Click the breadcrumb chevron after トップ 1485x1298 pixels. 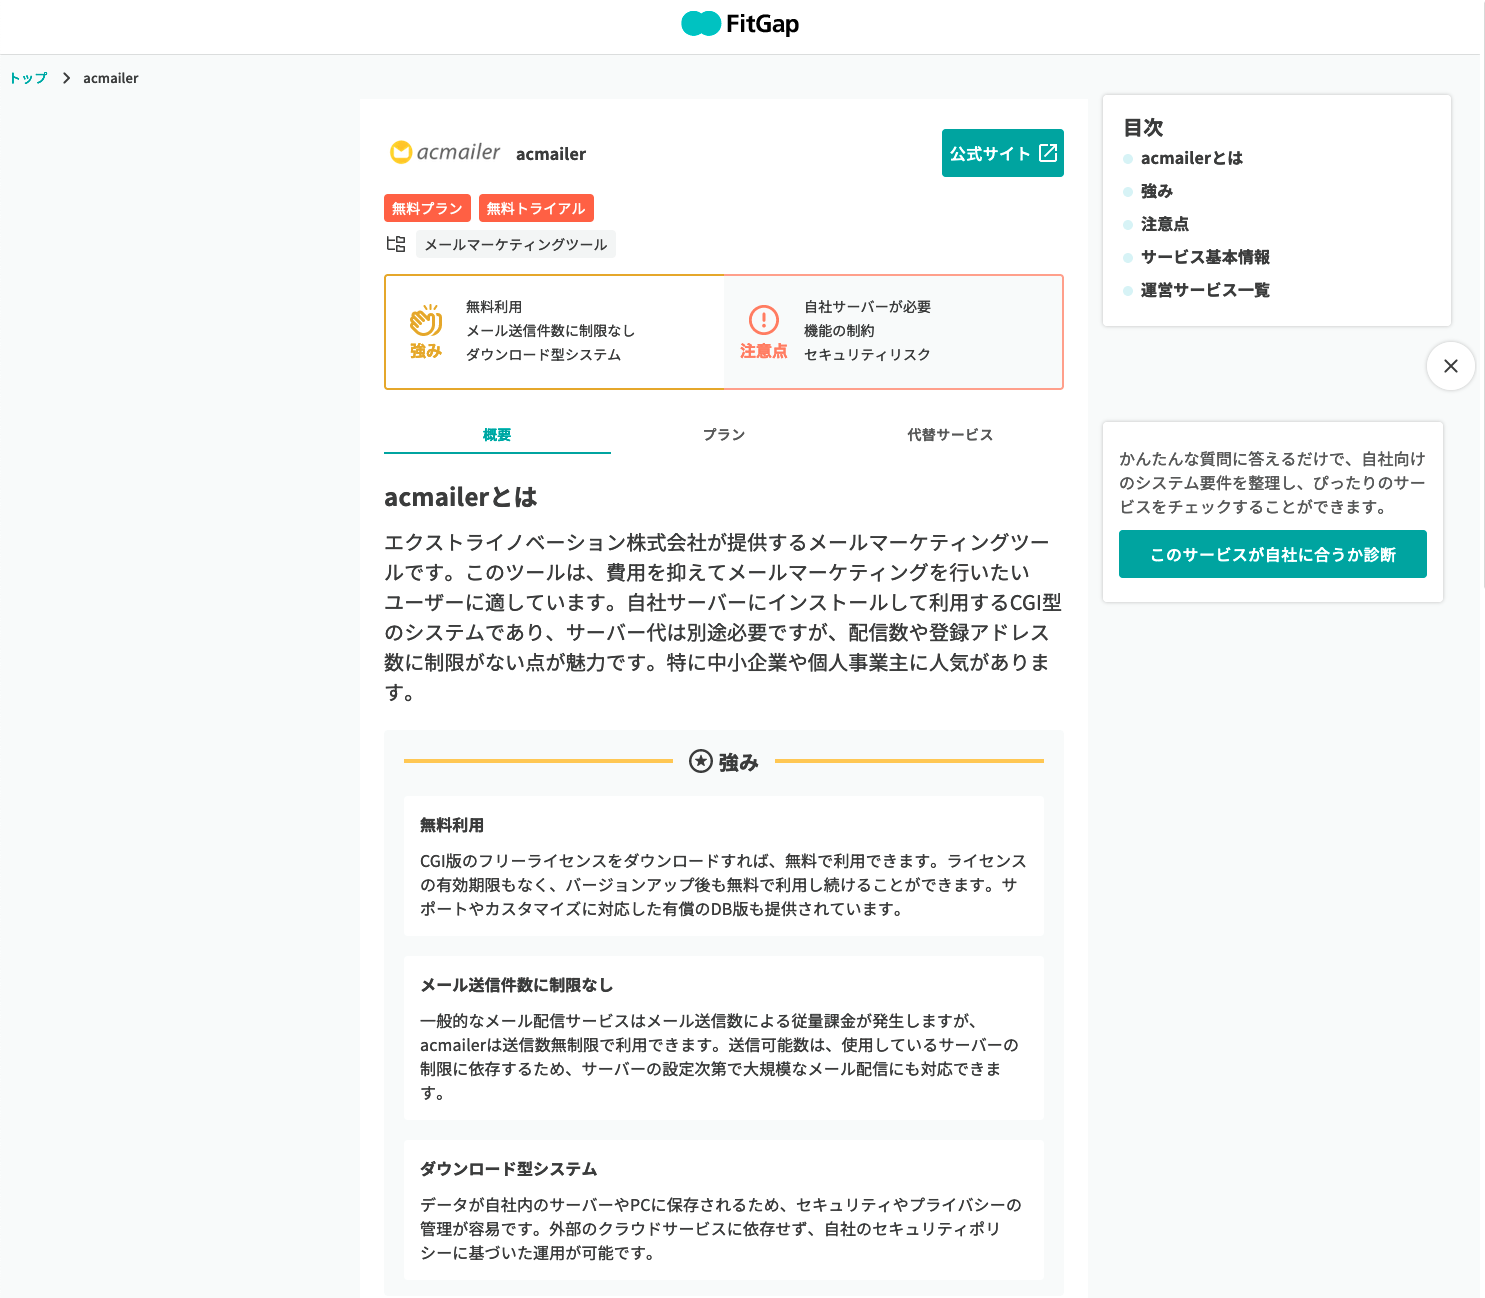(x=66, y=78)
